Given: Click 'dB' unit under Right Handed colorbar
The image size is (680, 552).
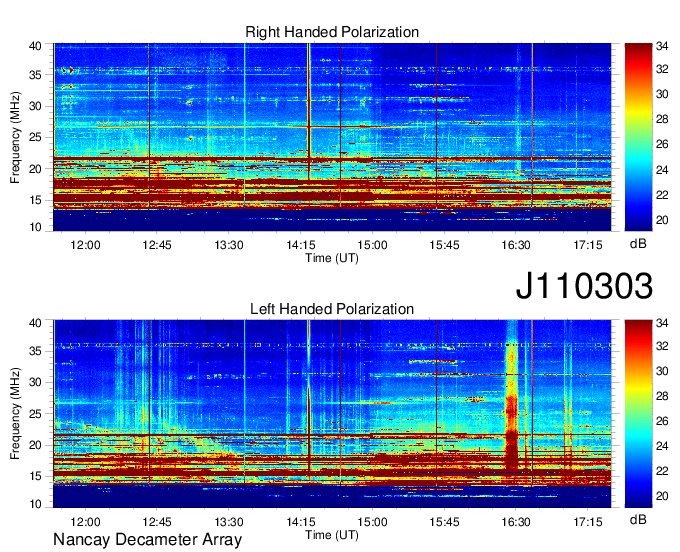Looking at the screenshot, I should pos(638,244).
